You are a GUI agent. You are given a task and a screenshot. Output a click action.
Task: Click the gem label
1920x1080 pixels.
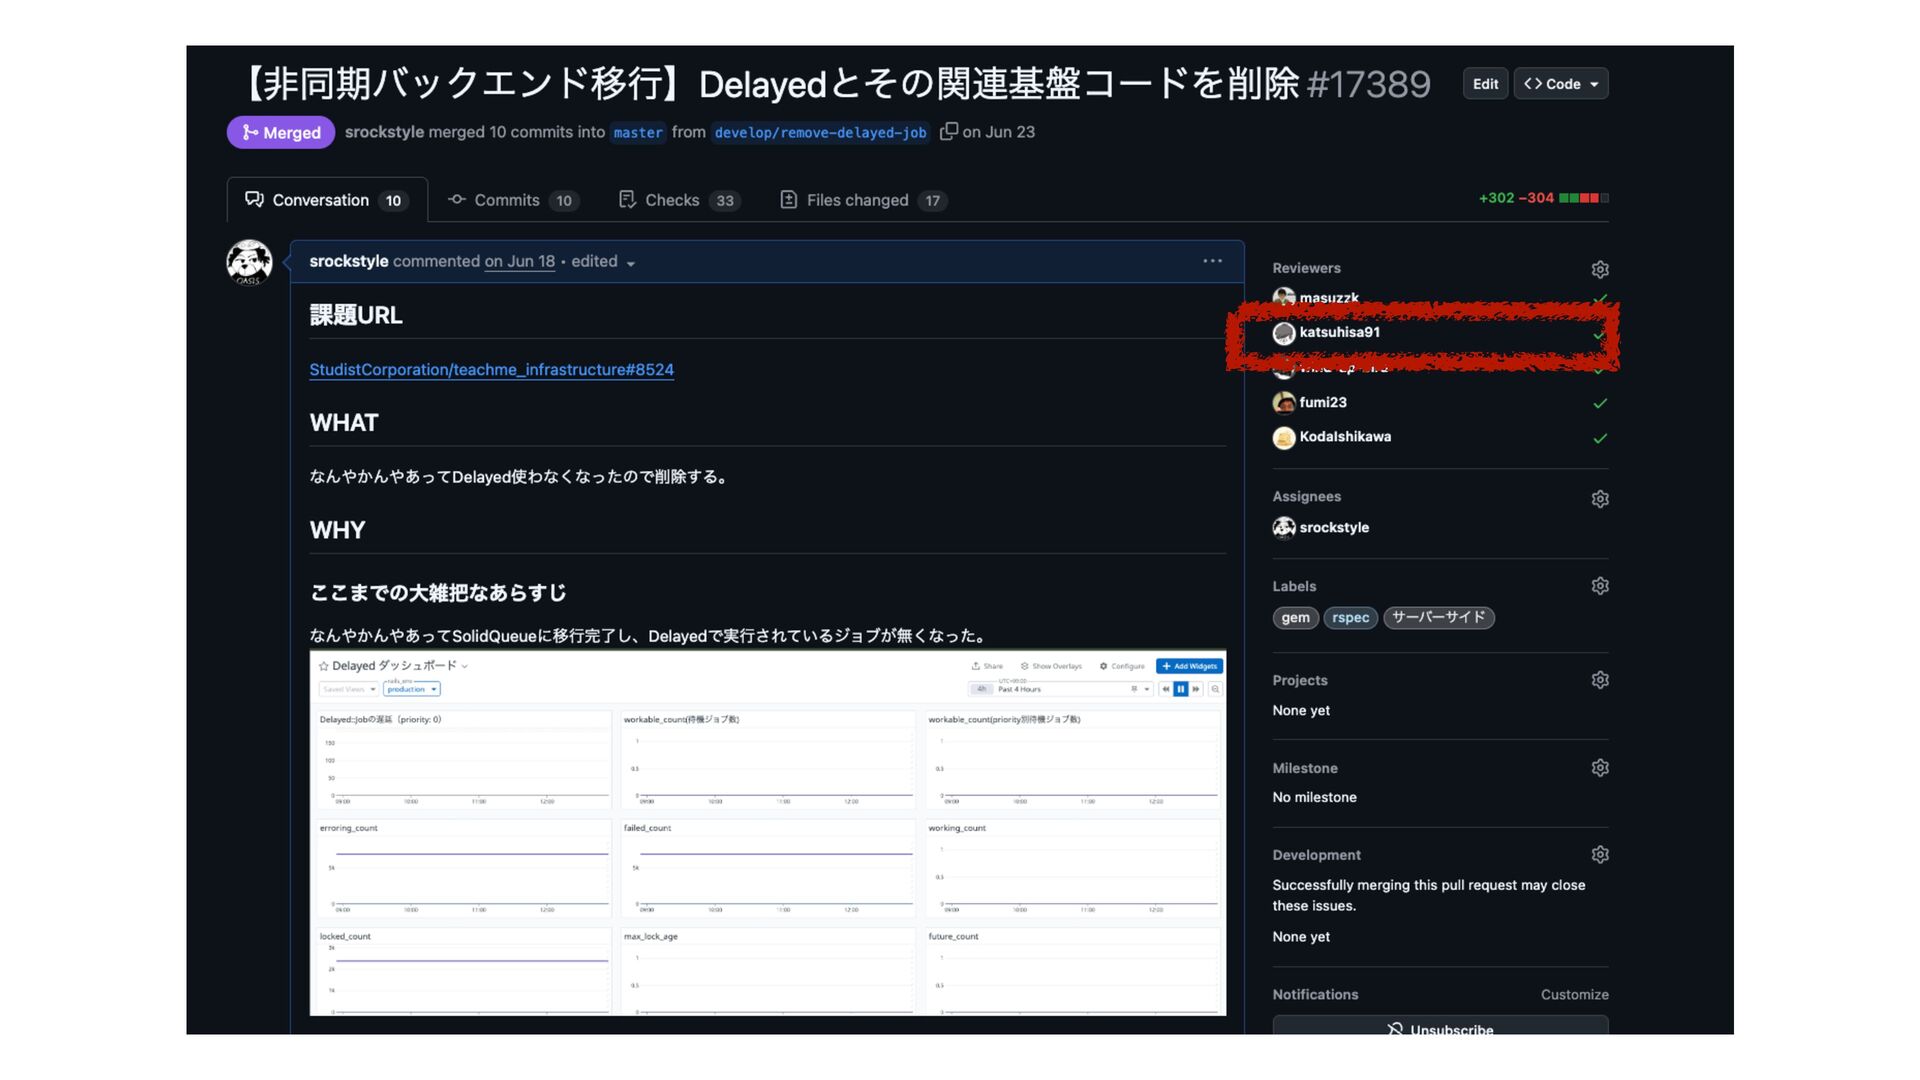coord(1295,618)
